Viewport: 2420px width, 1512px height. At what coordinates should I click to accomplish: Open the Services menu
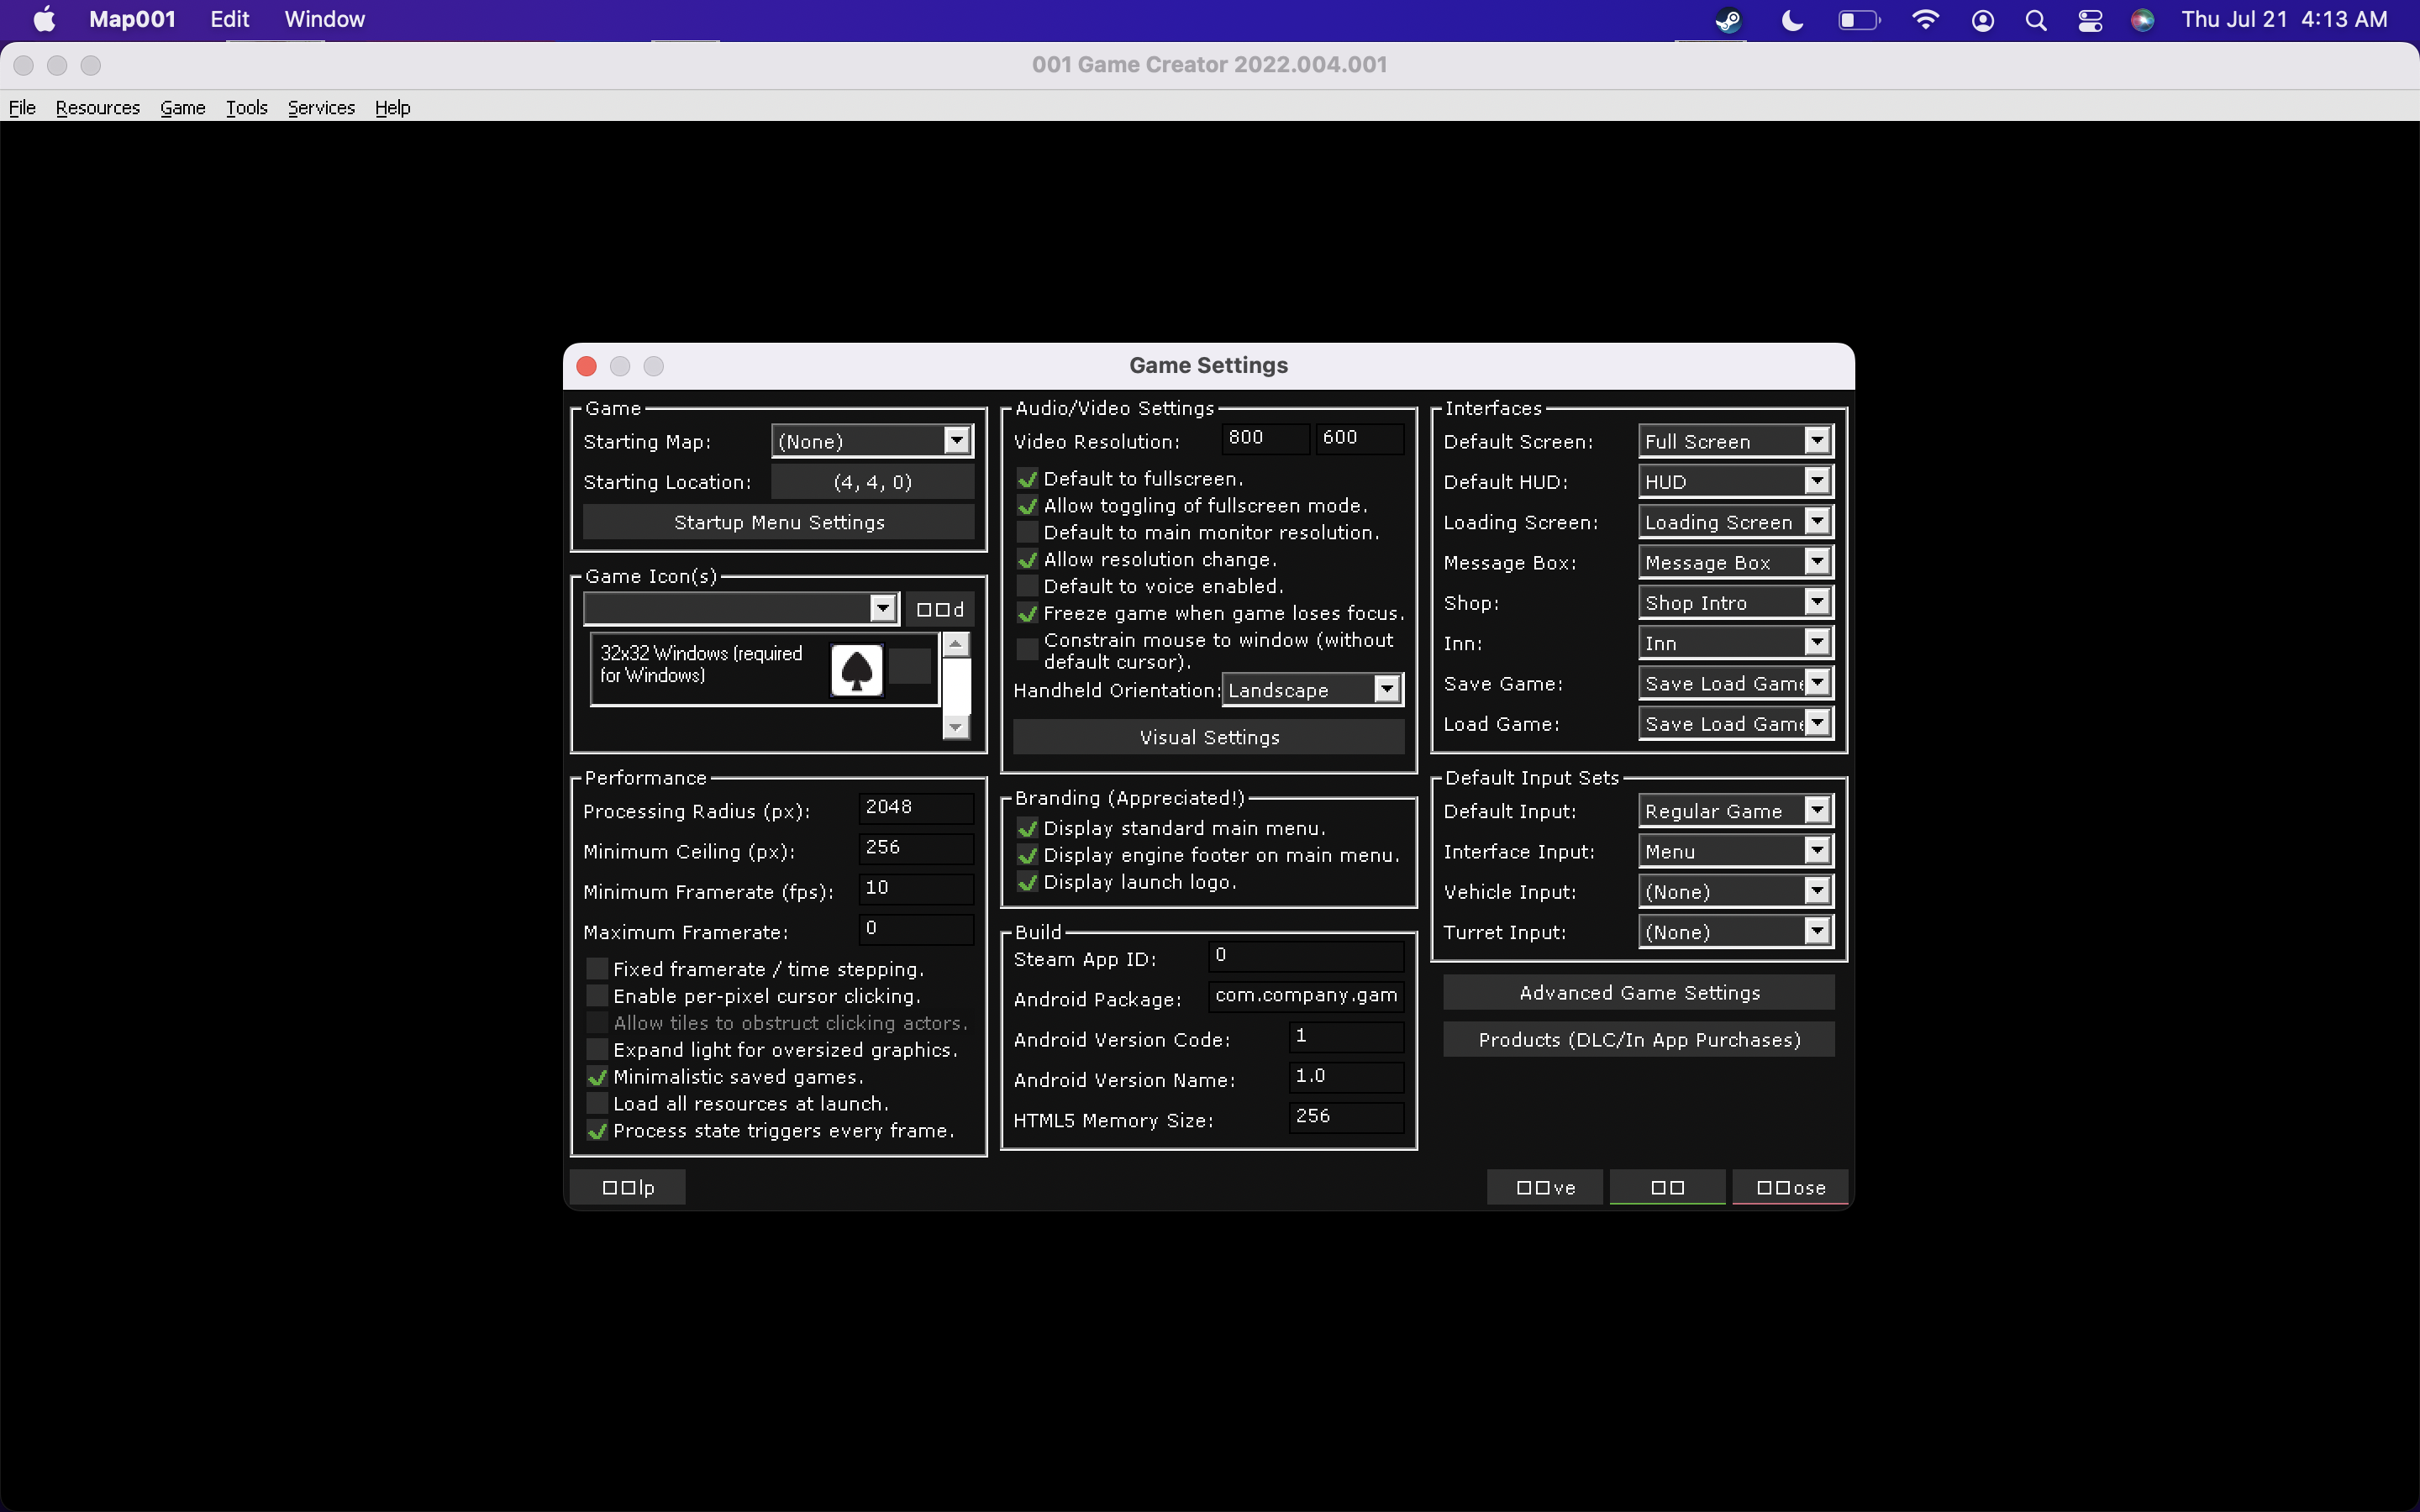pyautogui.click(x=321, y=107)
